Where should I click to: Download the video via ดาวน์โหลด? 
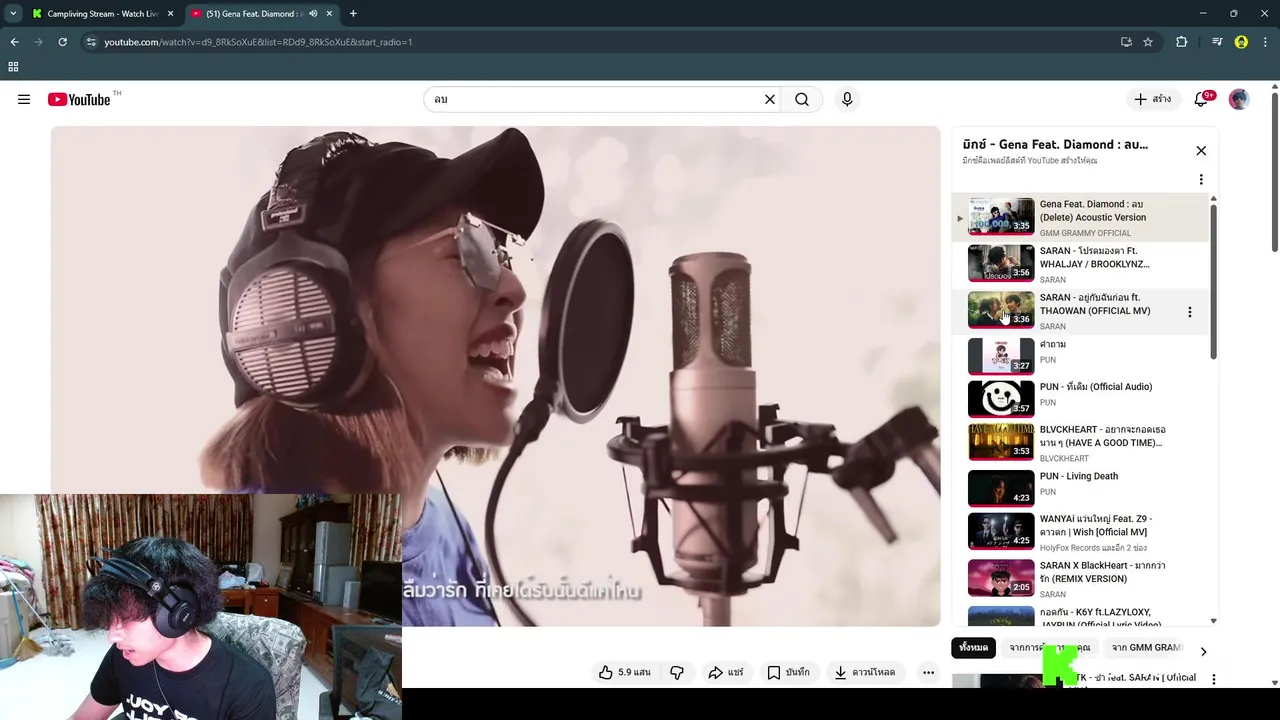click(865, 673)
